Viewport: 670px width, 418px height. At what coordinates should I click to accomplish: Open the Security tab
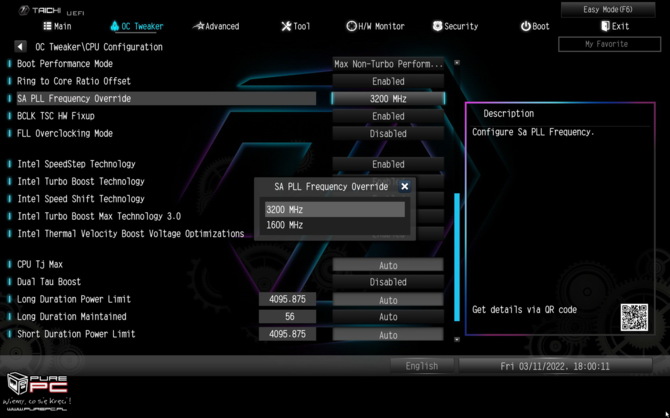point(455,26)
